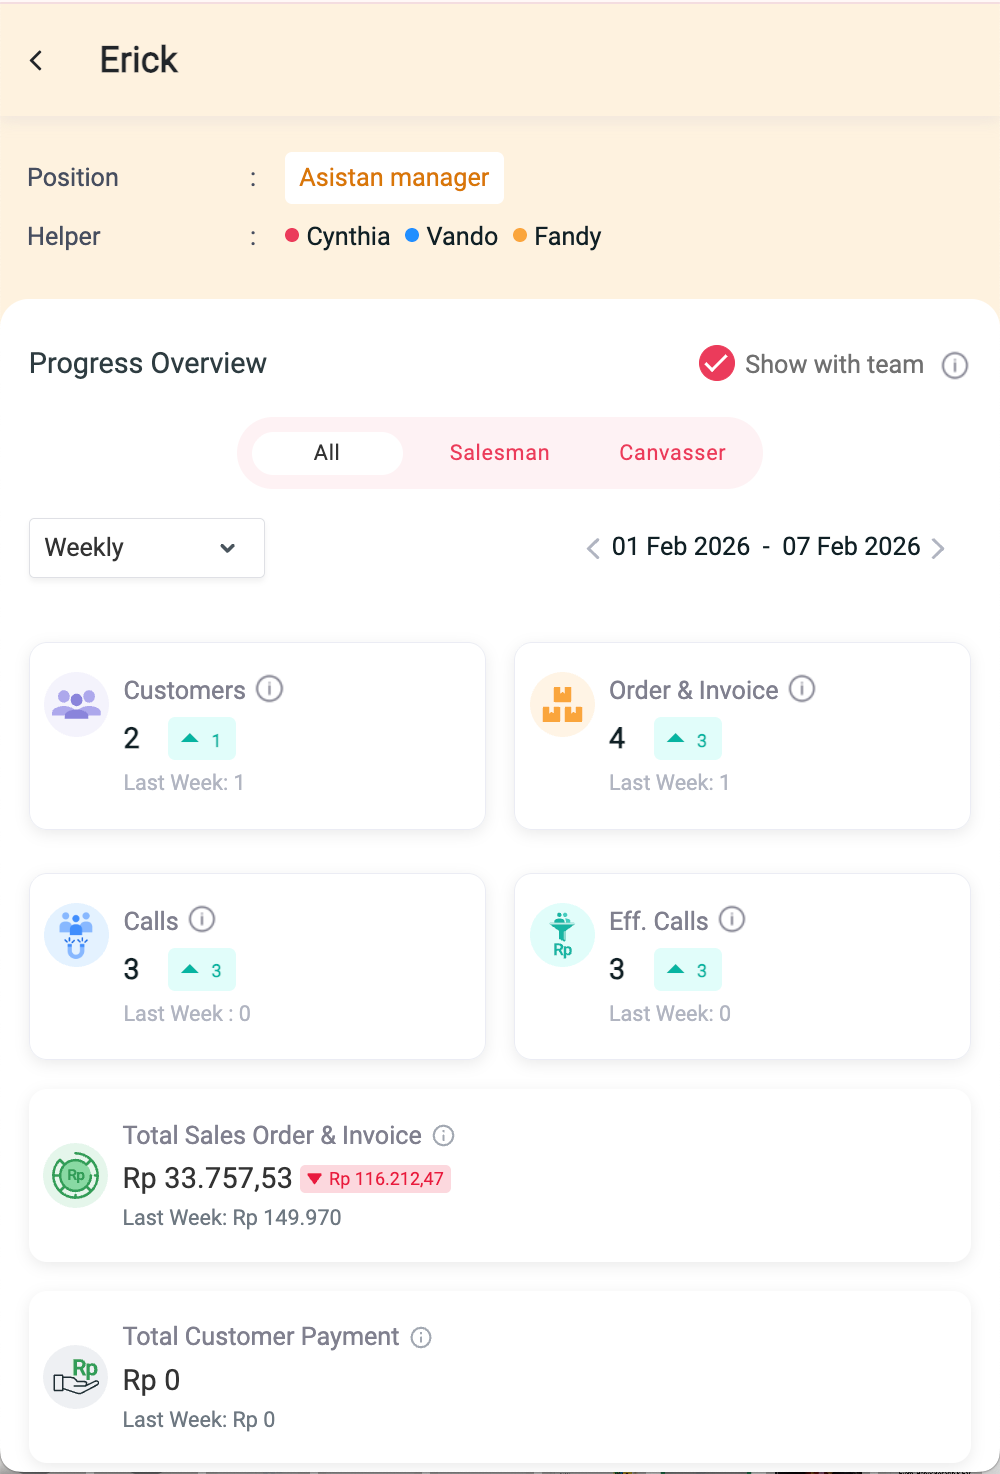Go to next week date range
The image size is (1000, 1474).
coord(938,548)
